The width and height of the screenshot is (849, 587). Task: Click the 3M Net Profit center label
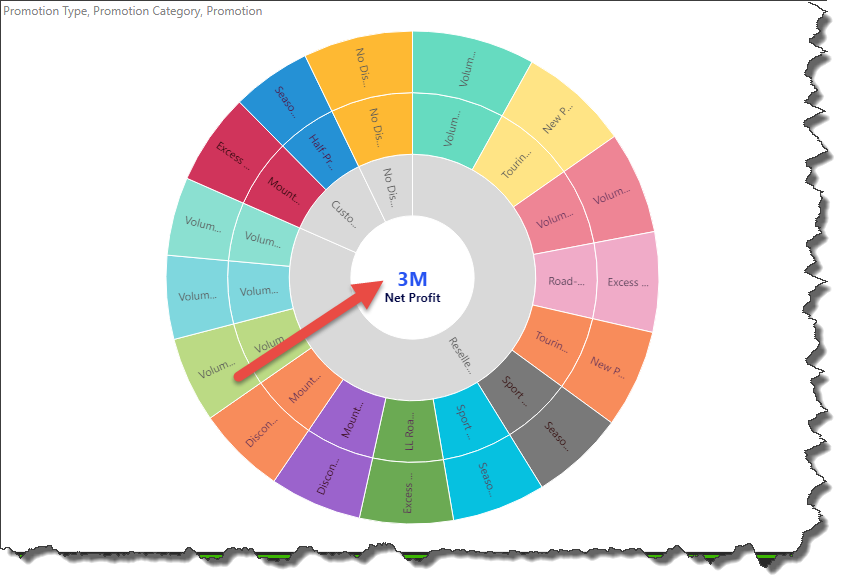pyautogui.click(x=412, y=286)
